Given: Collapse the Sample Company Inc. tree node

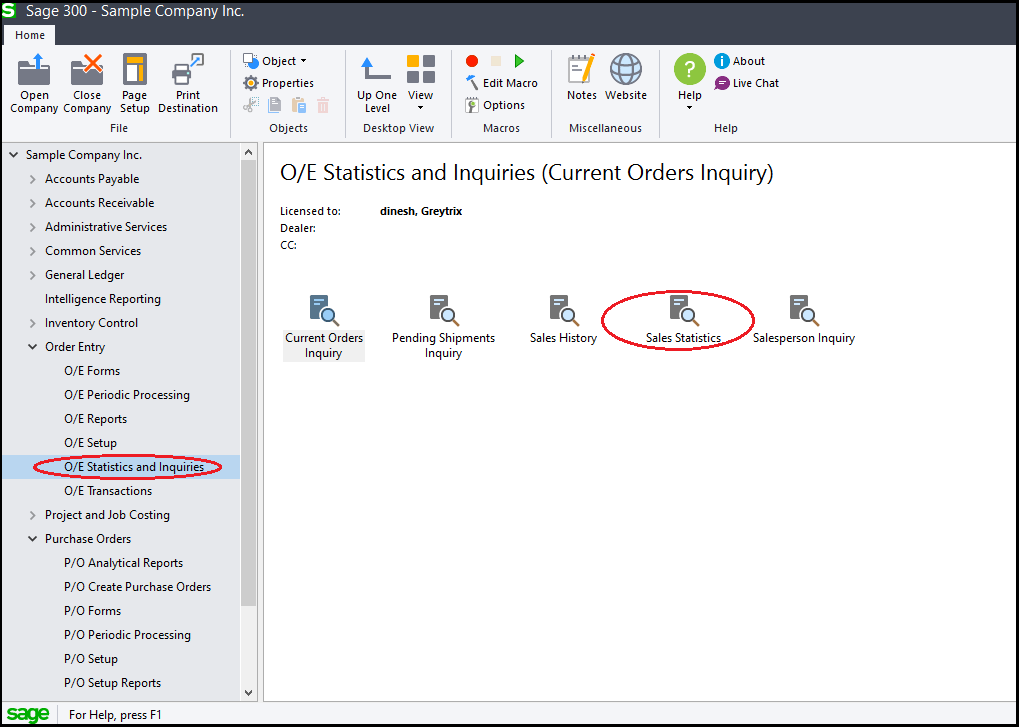Looking at the screenshot, I should 14,155.
